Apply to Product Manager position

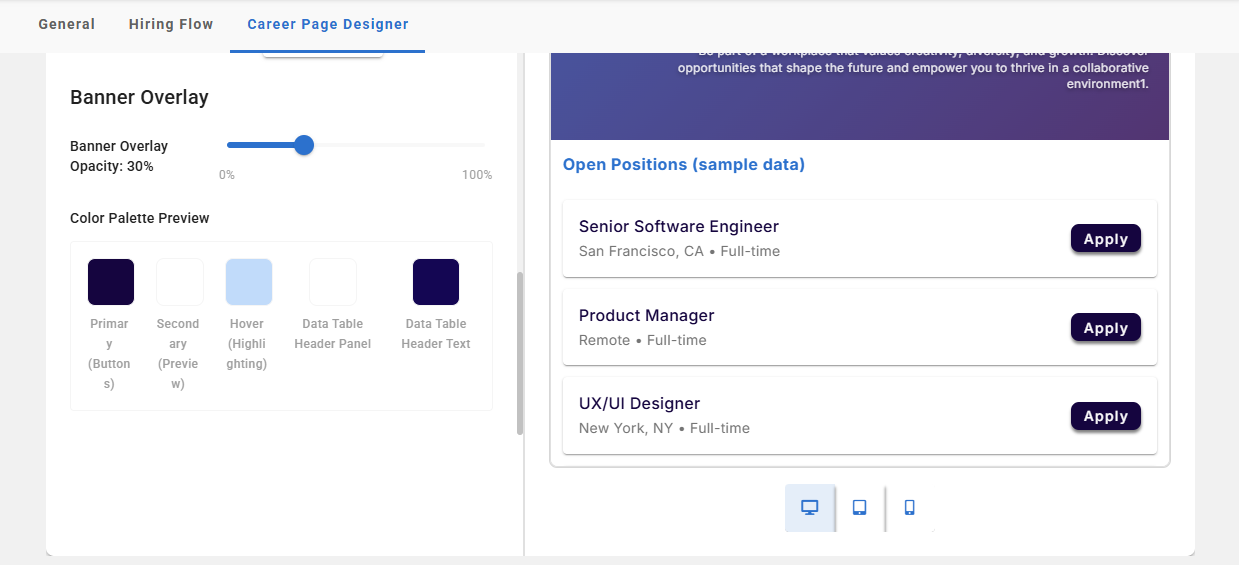pos(1105,328)
